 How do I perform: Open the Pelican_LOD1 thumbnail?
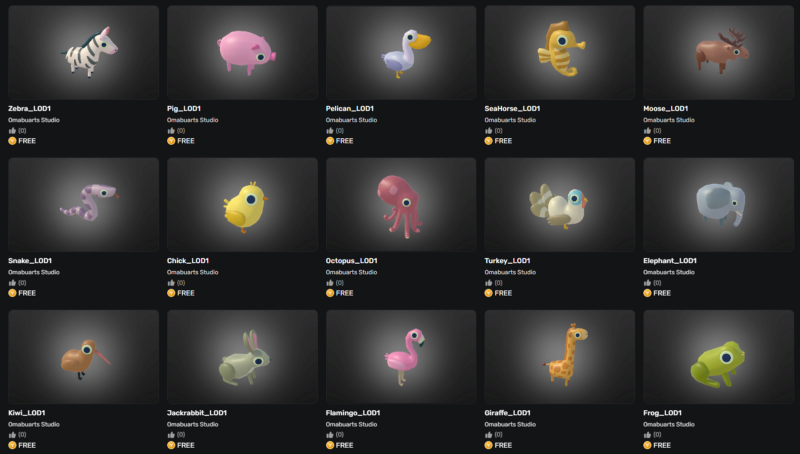pos(401,53)
